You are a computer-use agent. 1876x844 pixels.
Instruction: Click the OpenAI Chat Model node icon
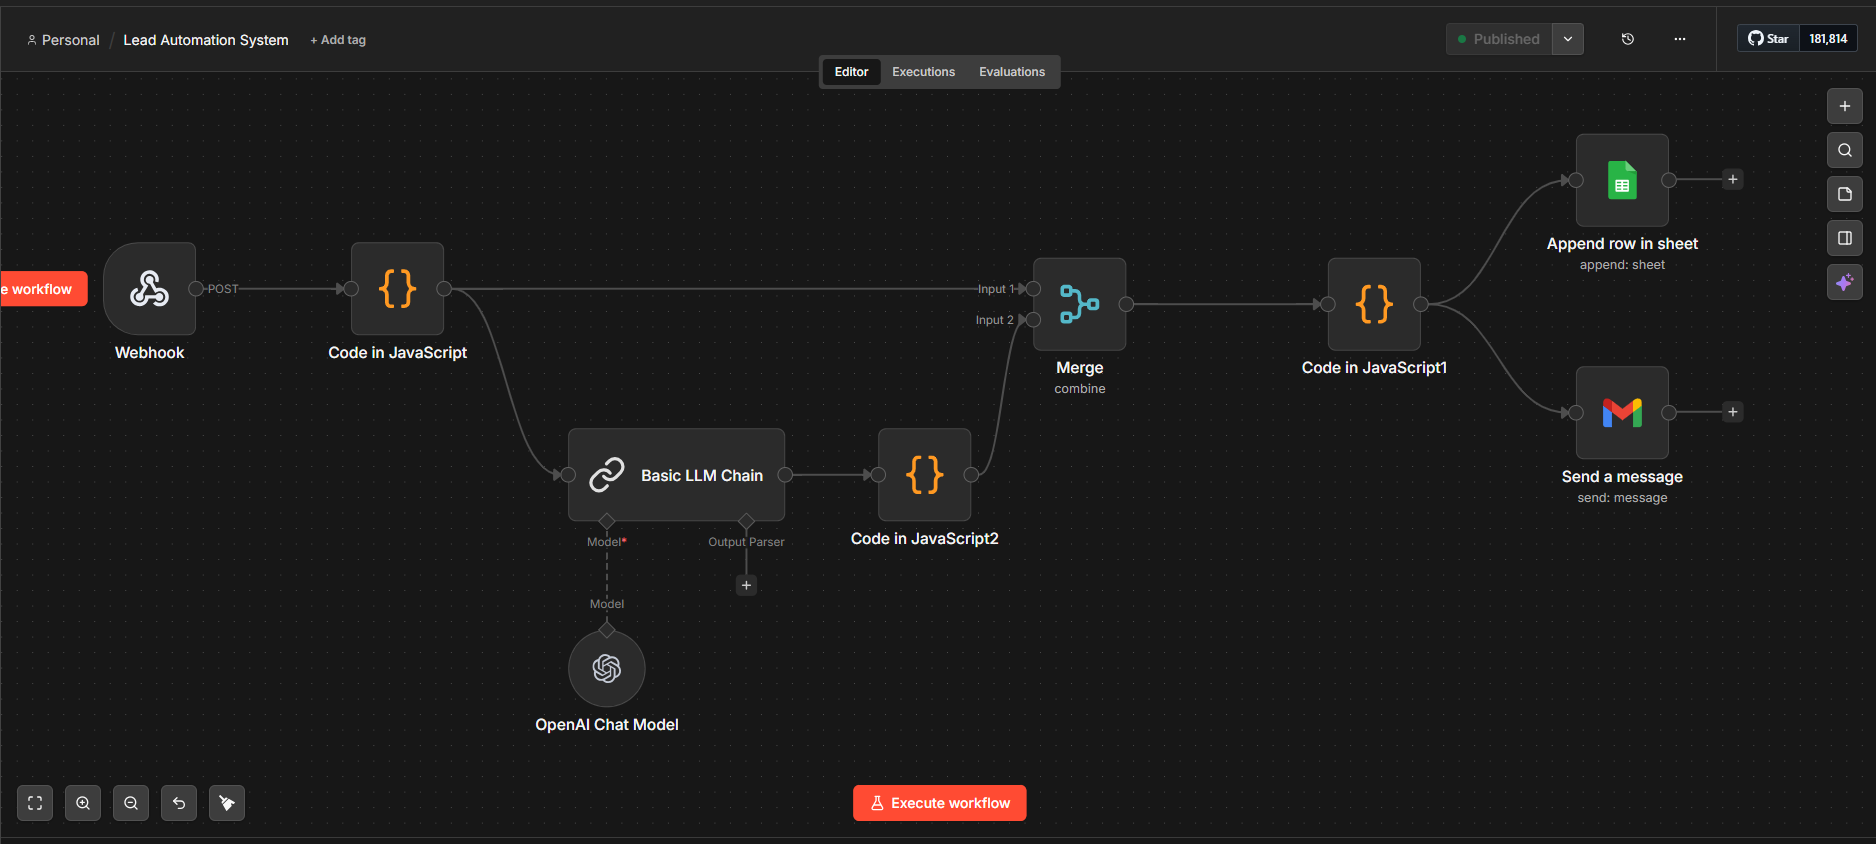pyautogui.click(x=607, y=668)
